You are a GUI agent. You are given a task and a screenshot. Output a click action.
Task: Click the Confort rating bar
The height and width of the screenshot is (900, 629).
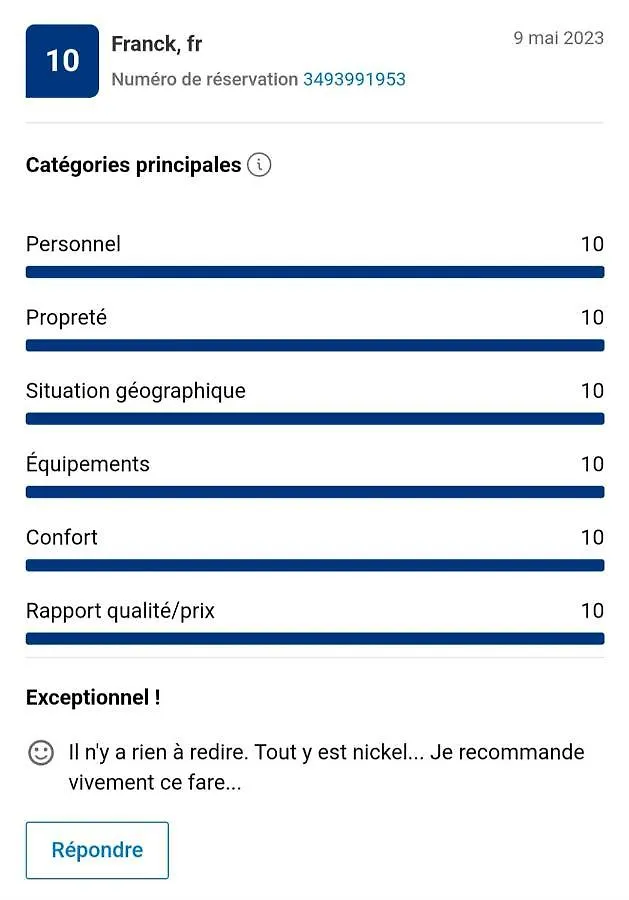(314, 566)
